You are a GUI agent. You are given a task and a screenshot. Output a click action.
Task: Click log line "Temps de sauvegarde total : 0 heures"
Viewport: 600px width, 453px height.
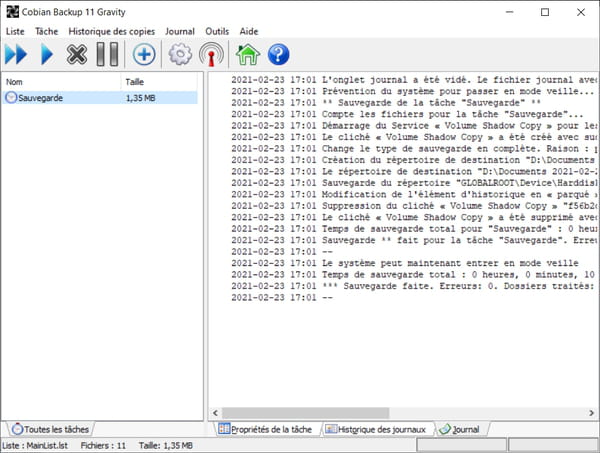point(414,275)
